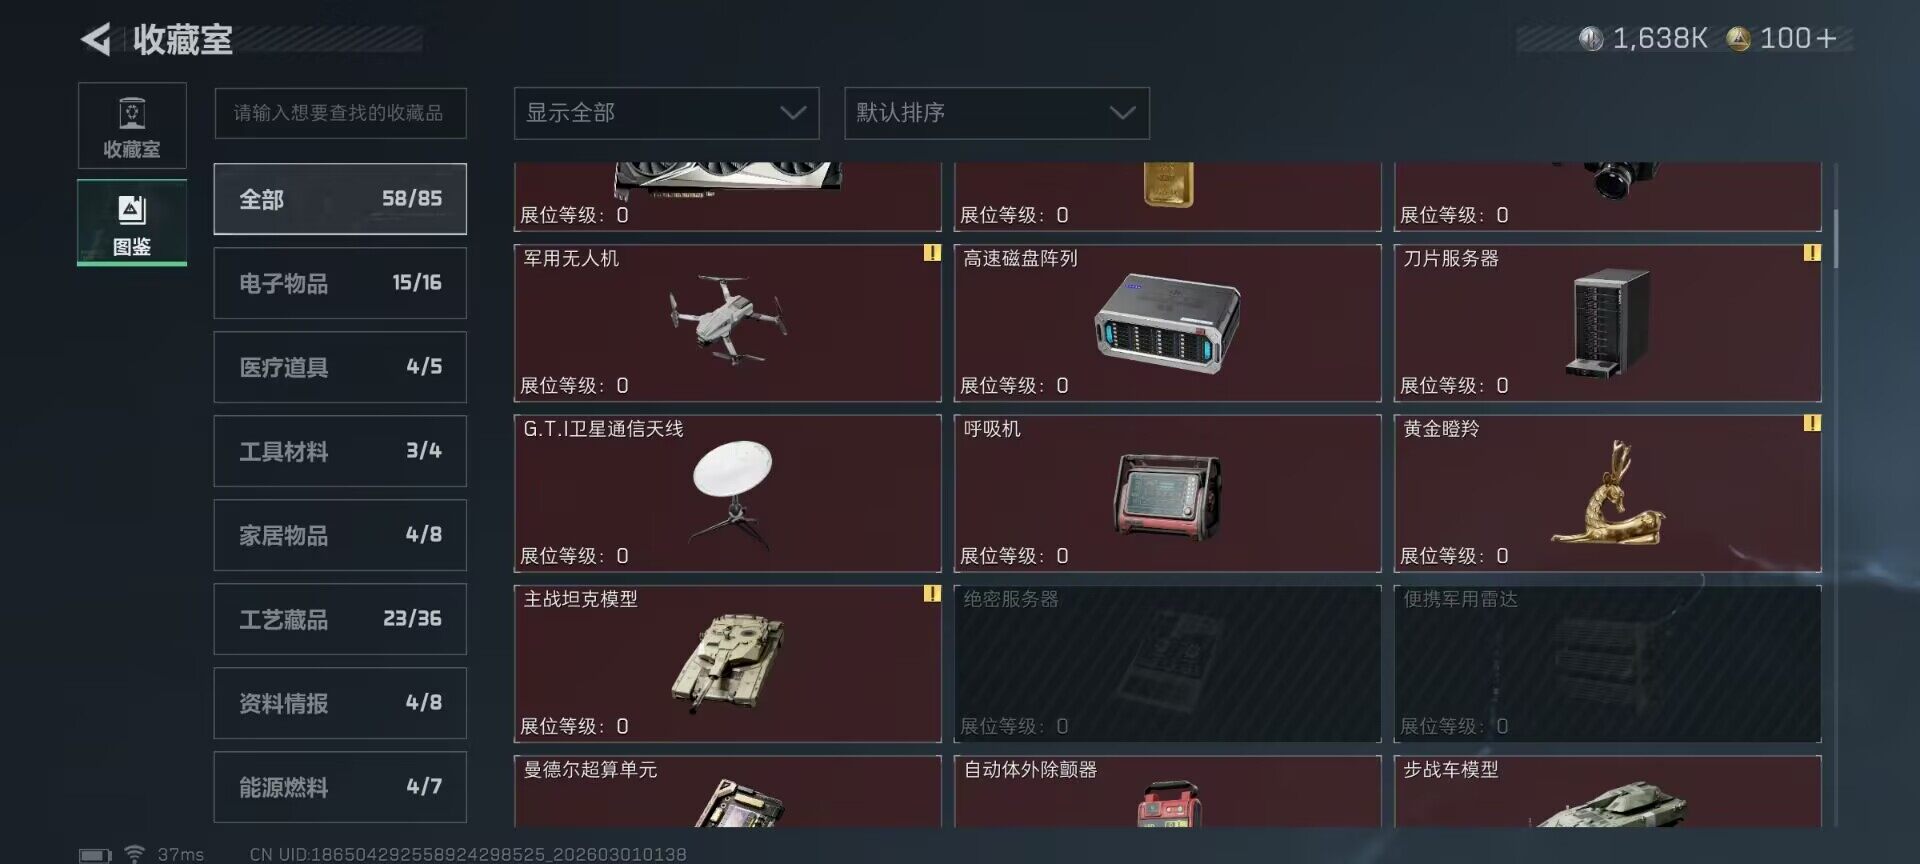The height and width of the screenshot is (864, 1920).
Task: Open the 主战坦克模型 tank card
Action: tap(728, 663)
